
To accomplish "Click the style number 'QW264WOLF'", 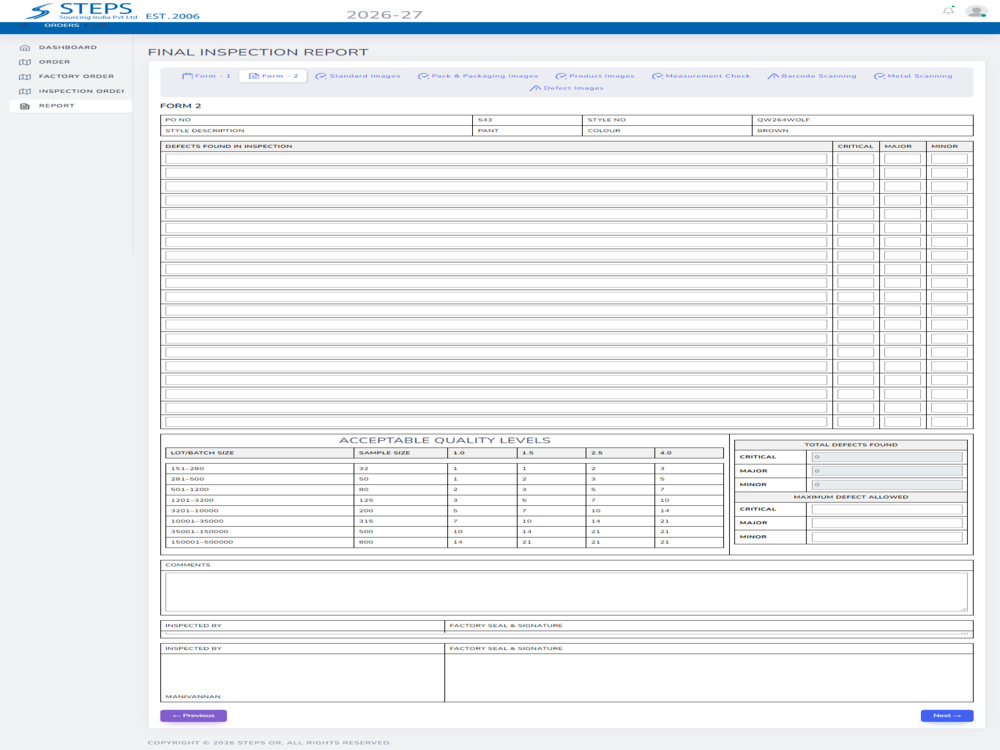I will (x=783, y=120).
